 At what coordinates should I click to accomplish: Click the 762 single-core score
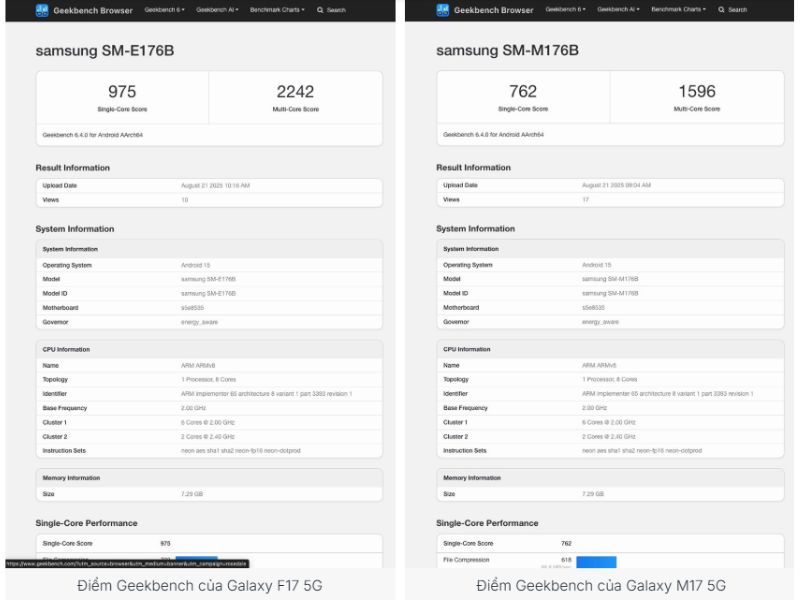[x=523, y=91]
